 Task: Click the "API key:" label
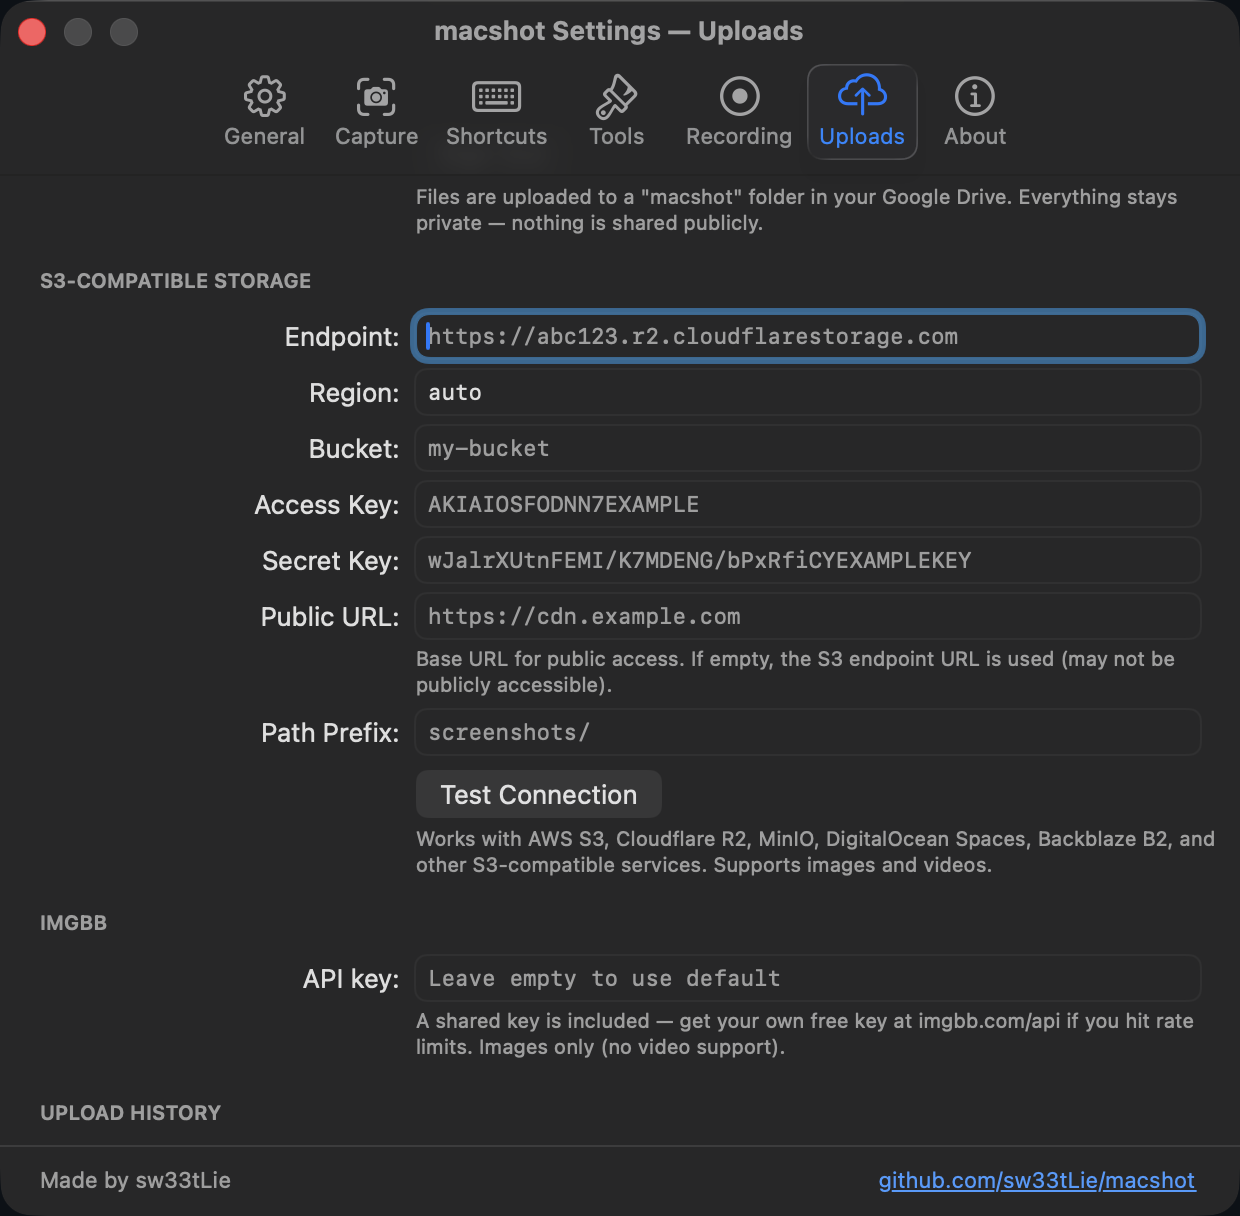(351, 979)
